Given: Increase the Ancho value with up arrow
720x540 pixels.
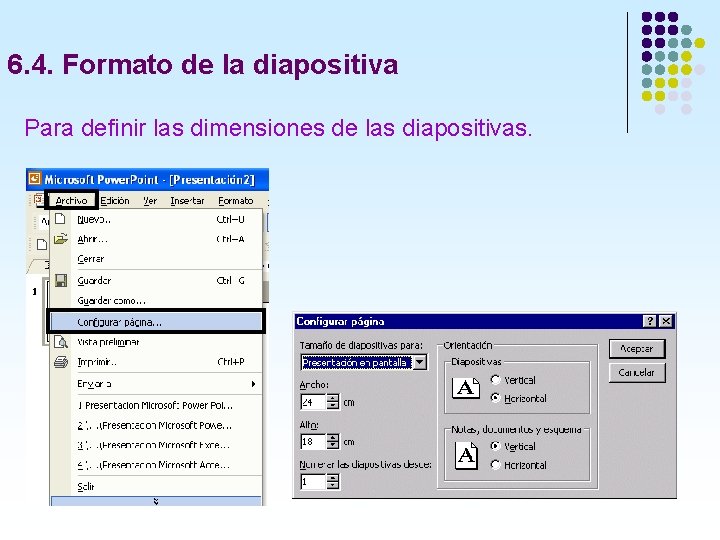Looking at the screenshot, I should 333,398.
